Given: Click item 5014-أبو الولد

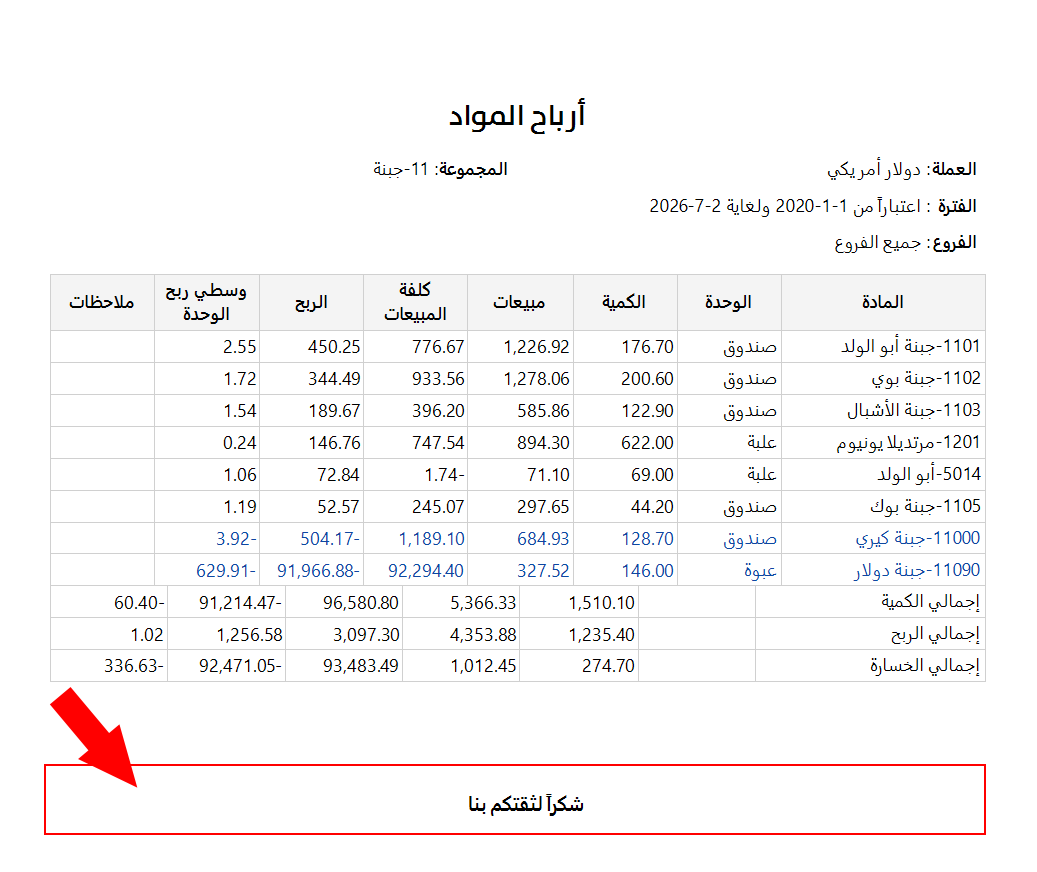Looking at the screenshot, I should (x=929, y=475).
